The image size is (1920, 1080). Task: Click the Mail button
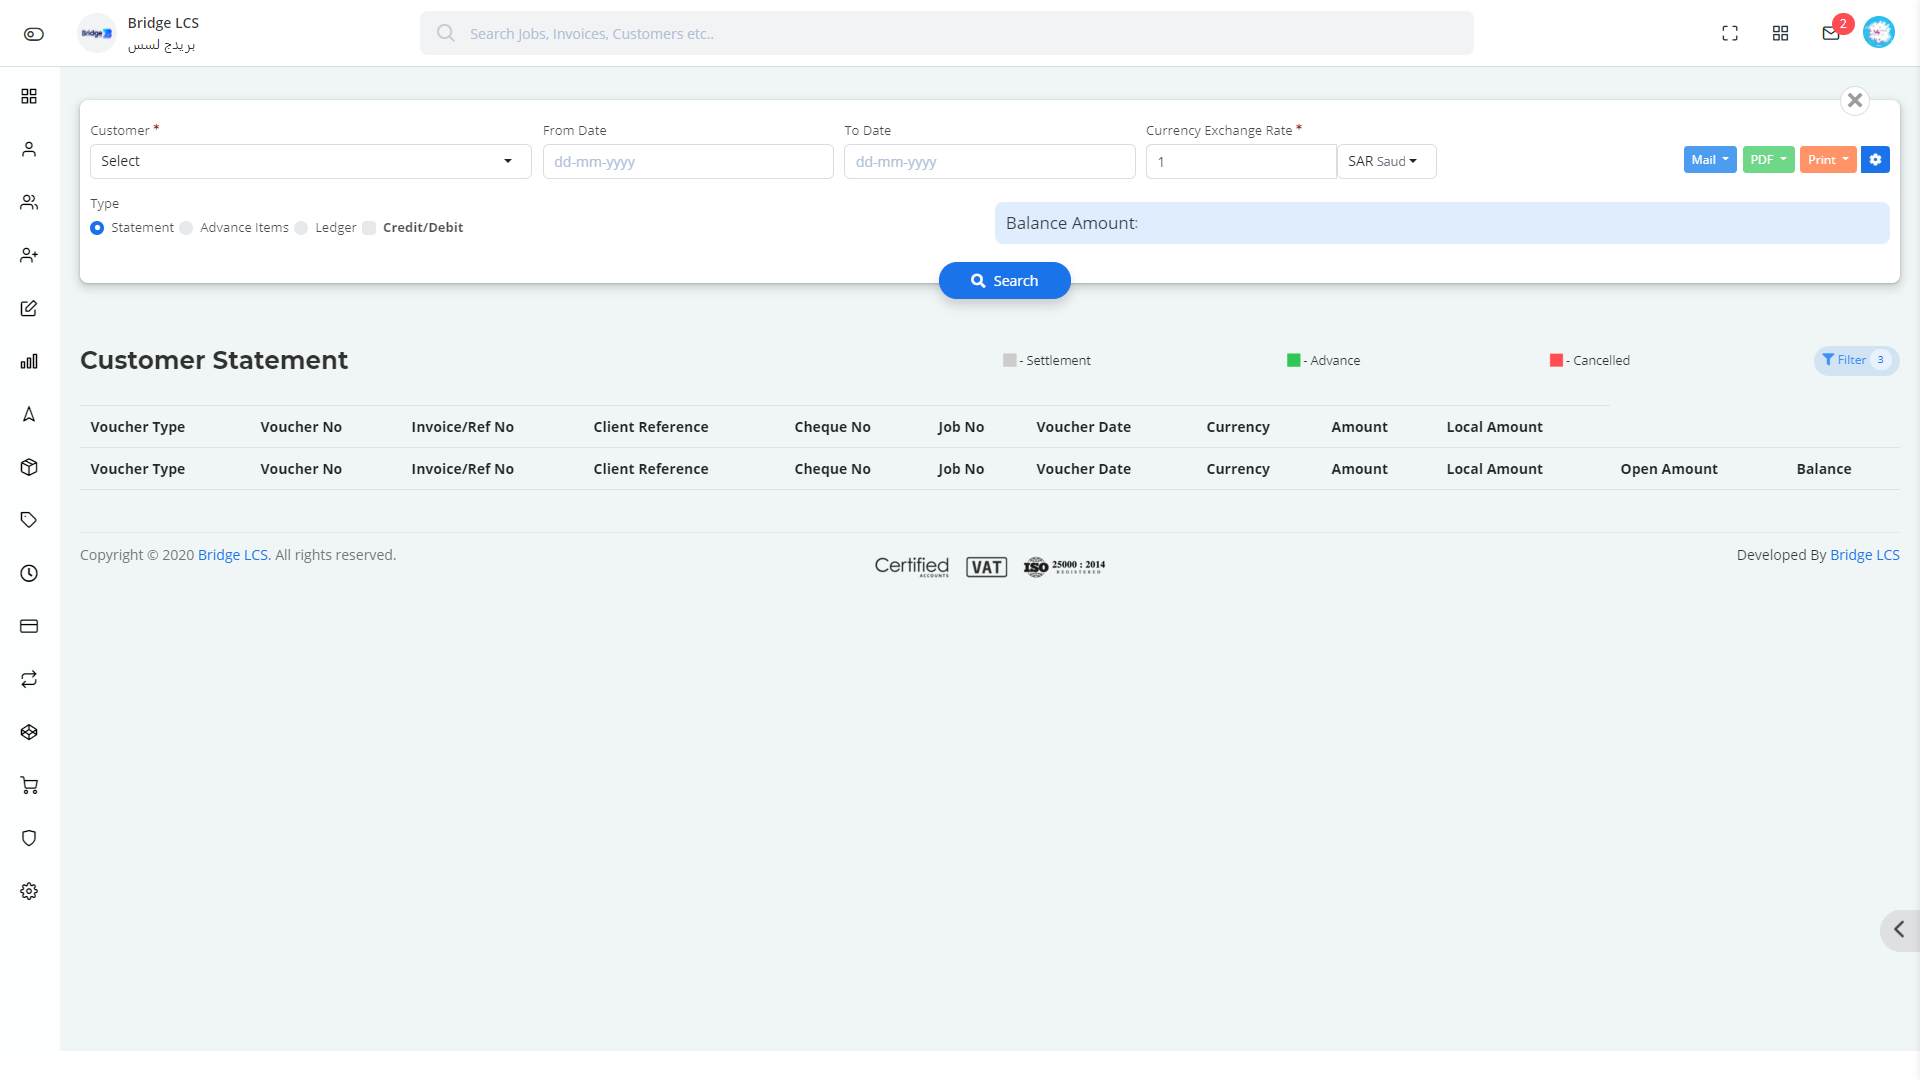pos(1710,160)
